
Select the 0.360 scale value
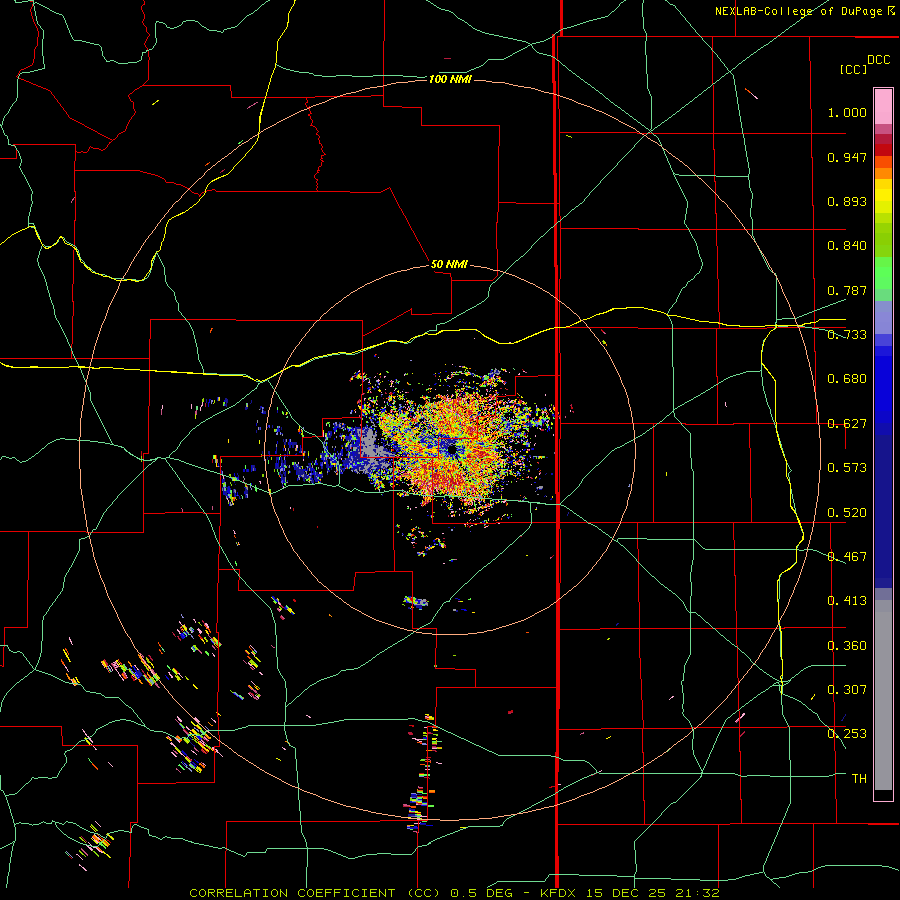[847, 646]
